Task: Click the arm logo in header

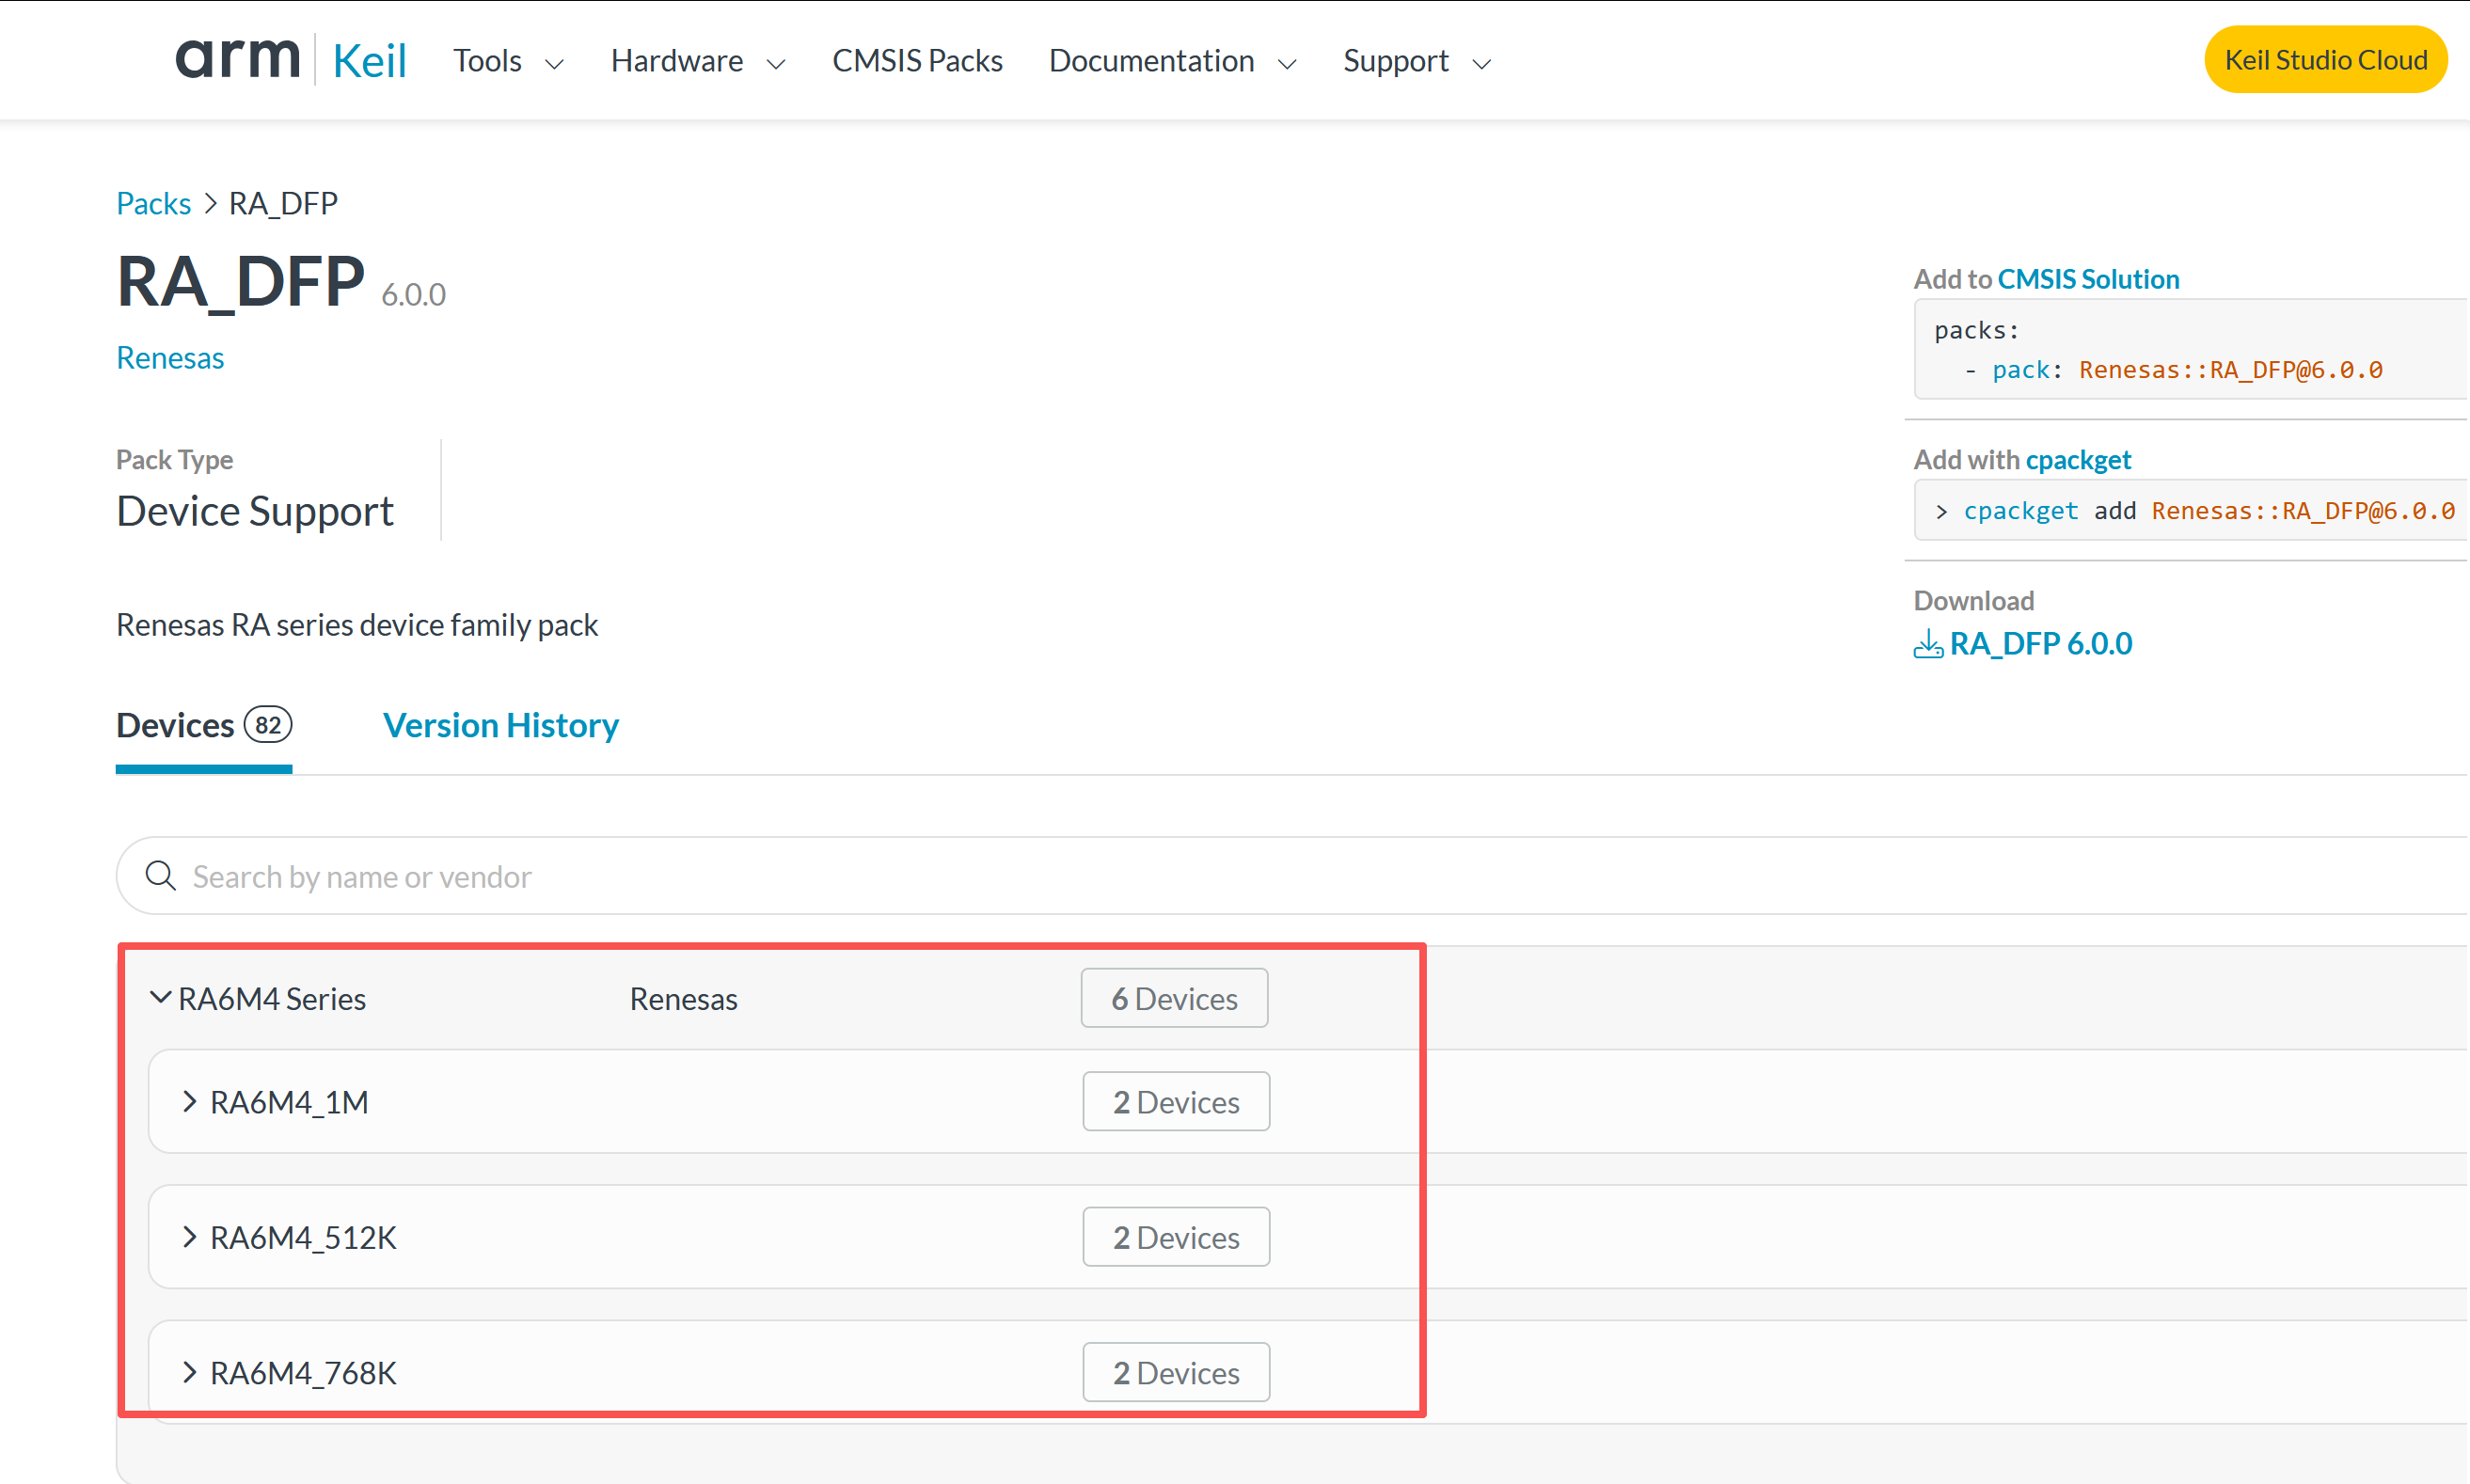Action: 238,58
